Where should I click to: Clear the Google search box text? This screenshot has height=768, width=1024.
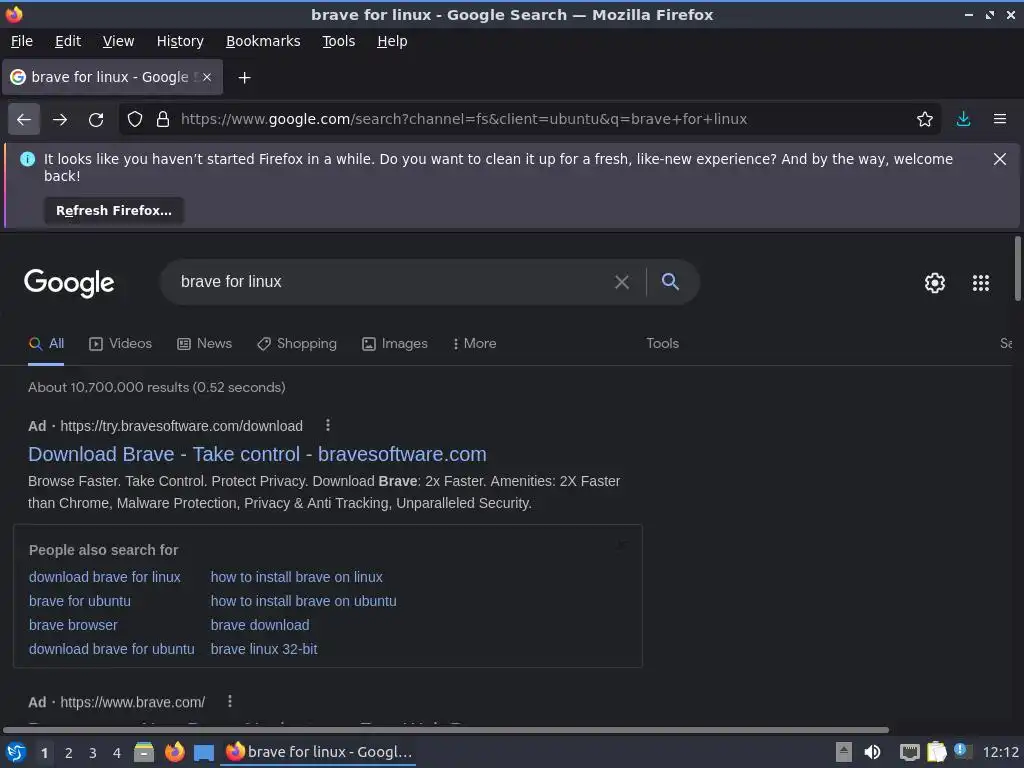pos(622,282)
